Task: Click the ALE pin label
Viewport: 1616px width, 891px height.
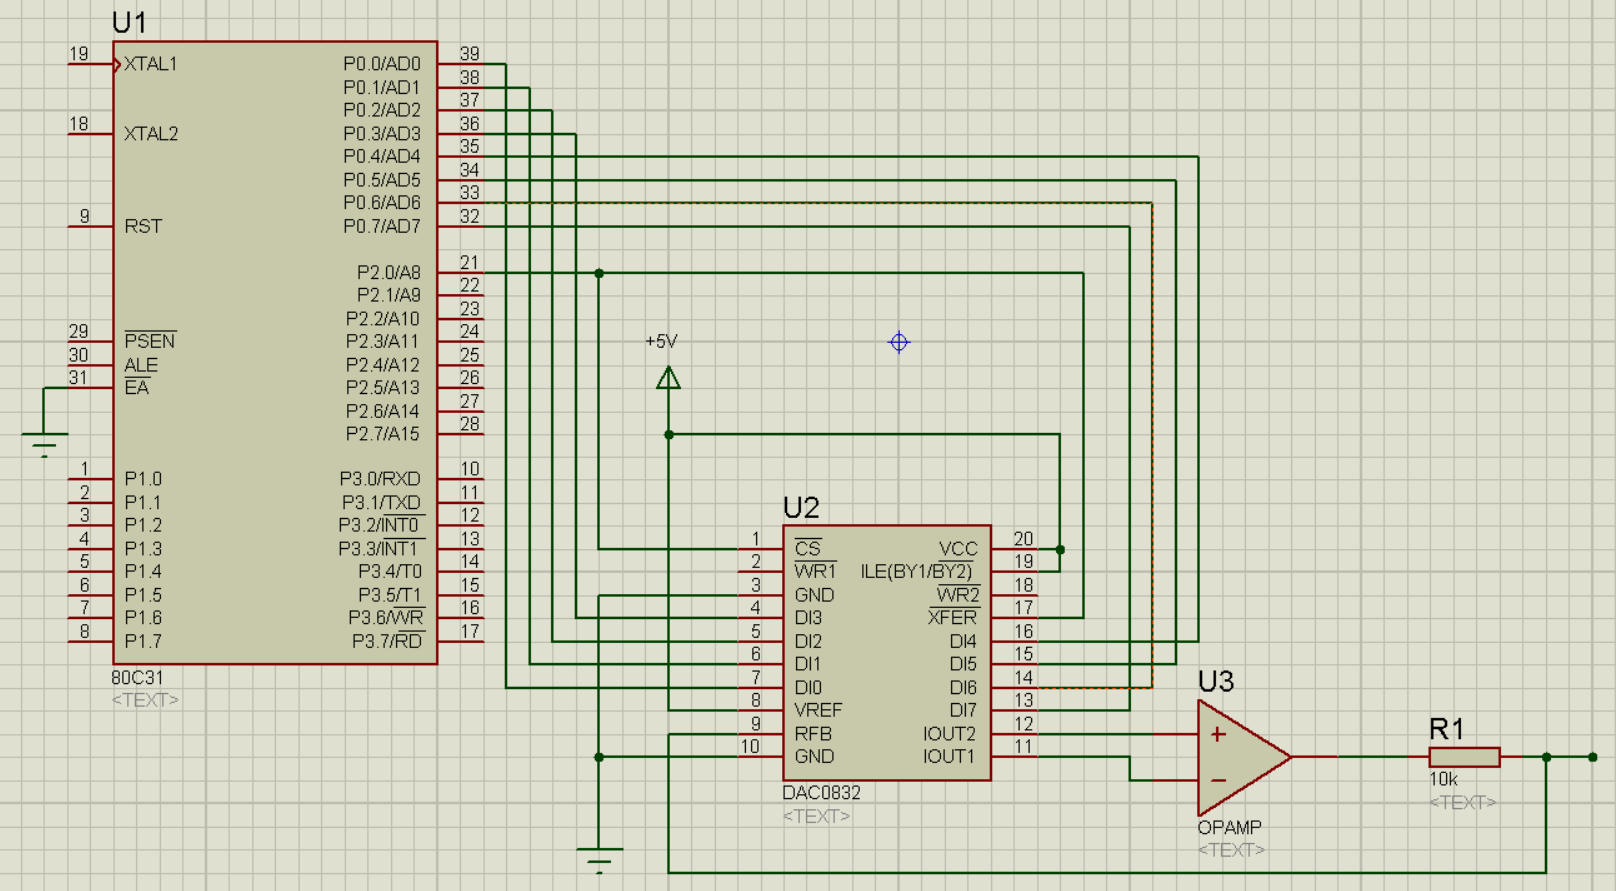Action: (141, 365)
